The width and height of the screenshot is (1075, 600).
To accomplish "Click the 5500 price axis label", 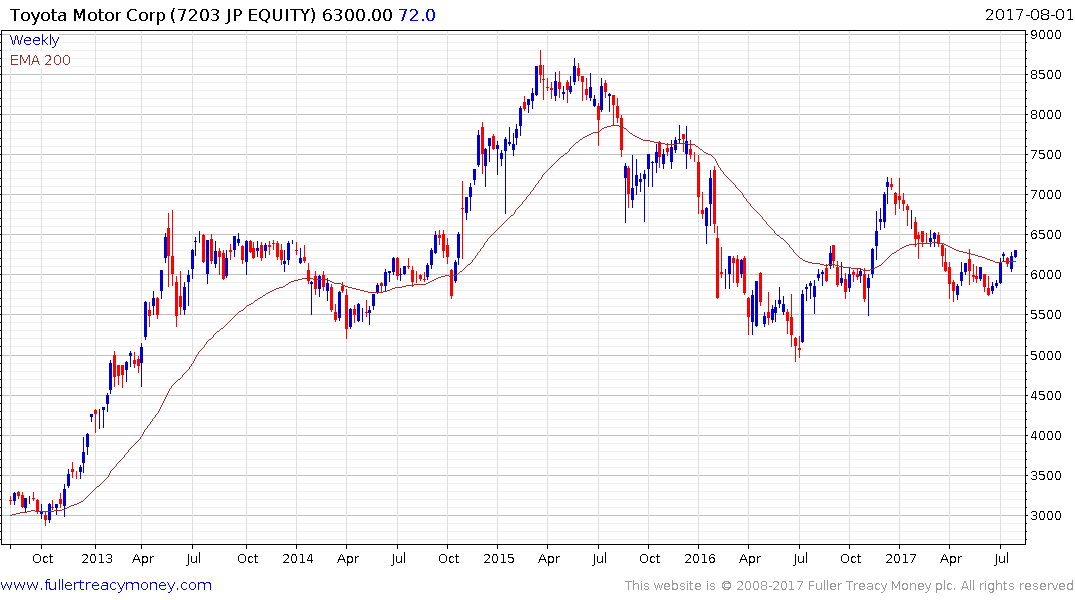I will coord(1046,315).
